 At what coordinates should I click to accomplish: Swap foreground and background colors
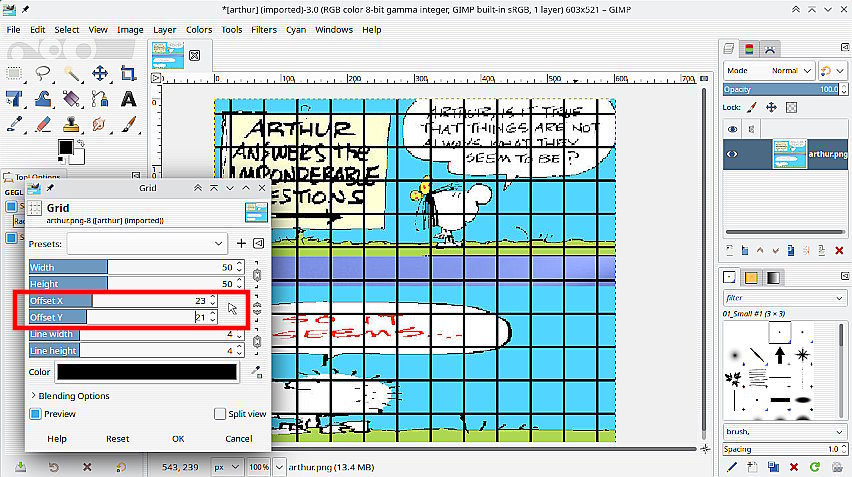click(x=80, y=143)
